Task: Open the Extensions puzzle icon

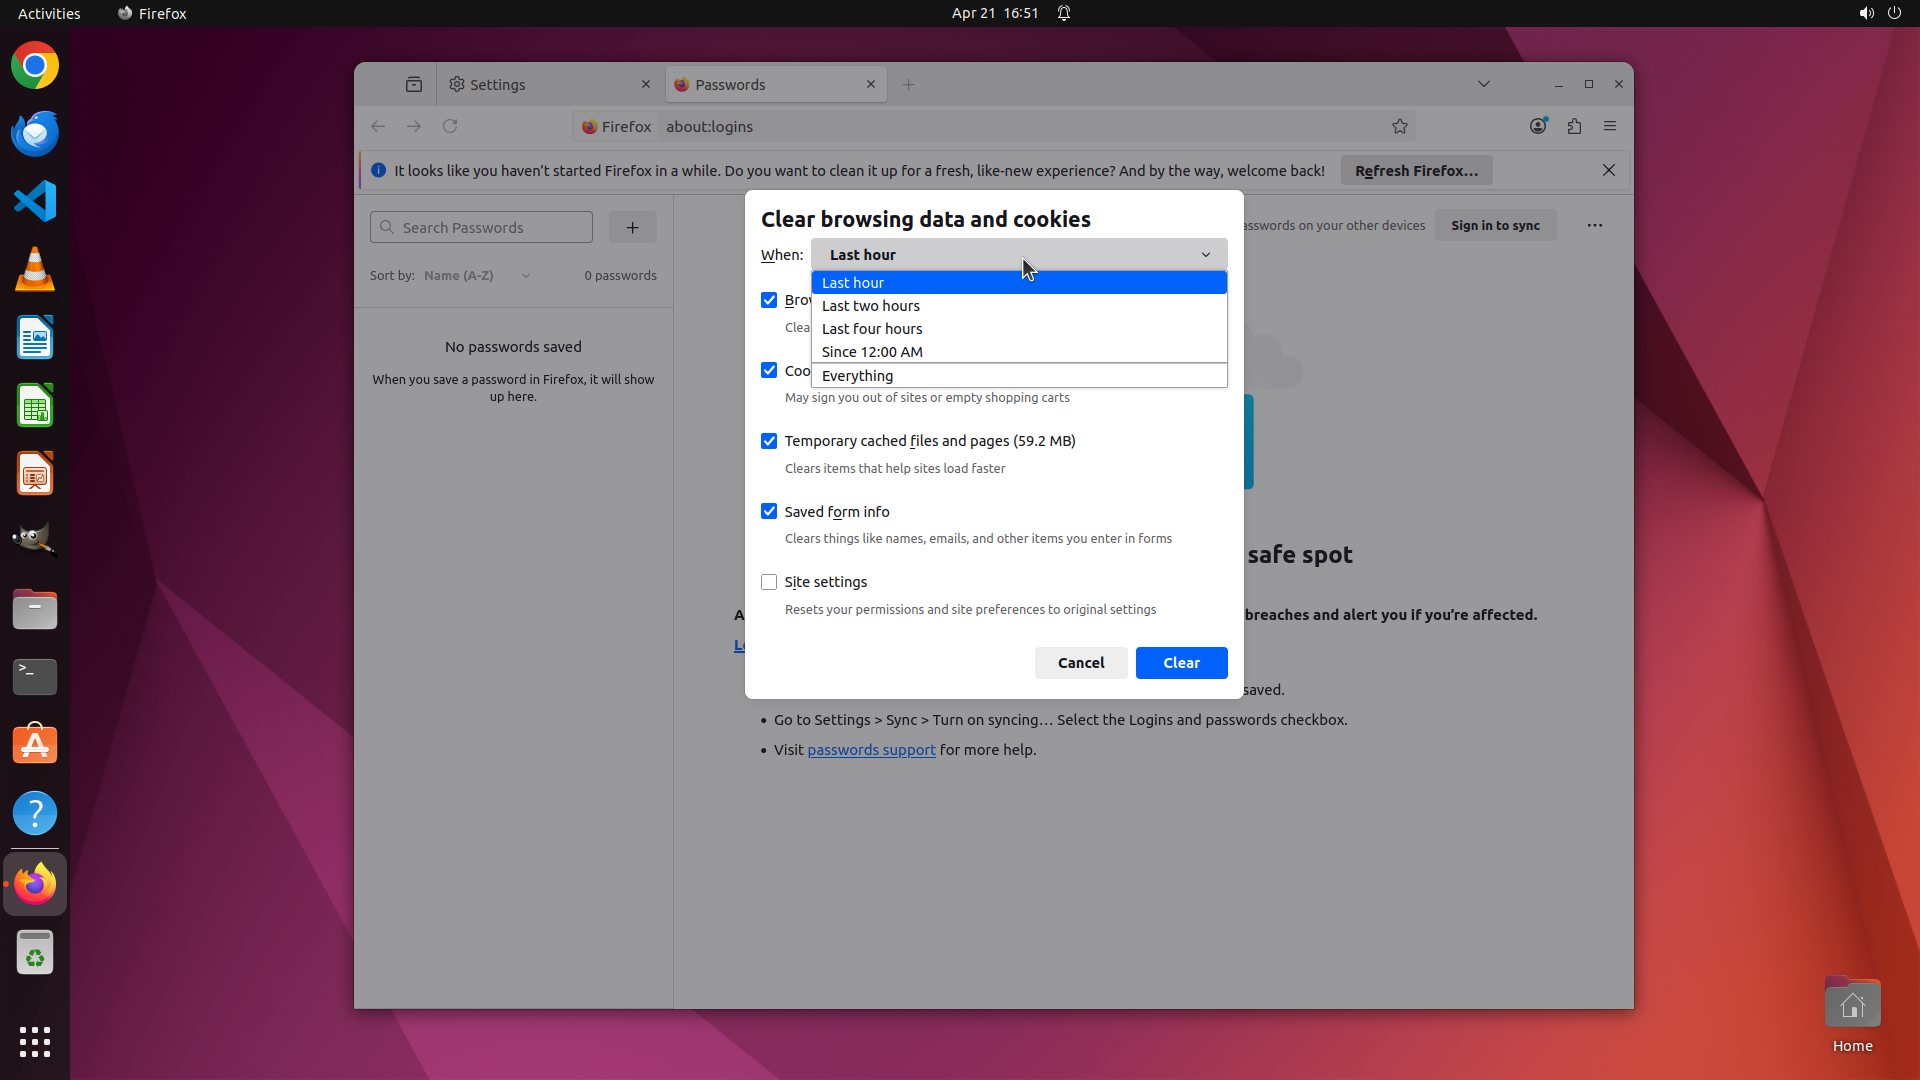Action: tap(1574, 126)
